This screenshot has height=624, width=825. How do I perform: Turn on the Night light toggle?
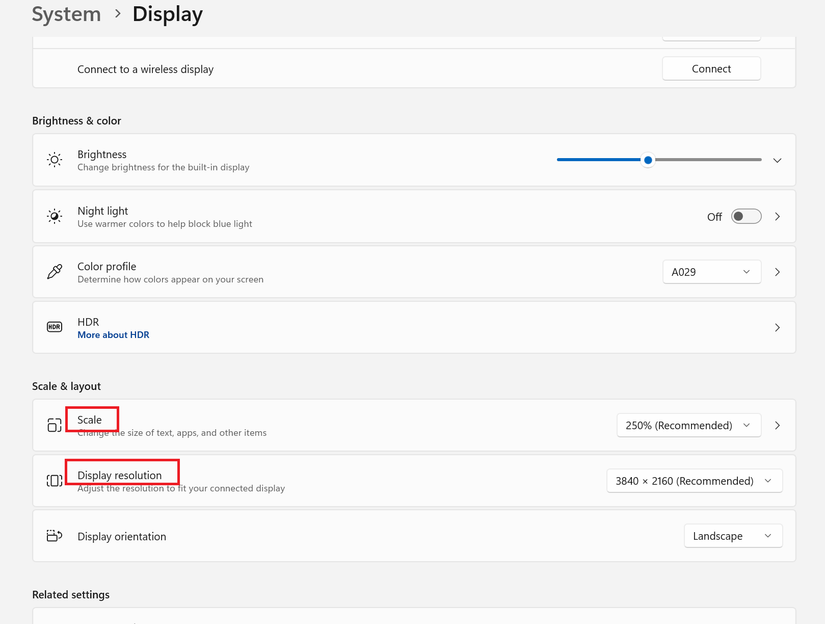pyautogui.click(x=746, y=216)
